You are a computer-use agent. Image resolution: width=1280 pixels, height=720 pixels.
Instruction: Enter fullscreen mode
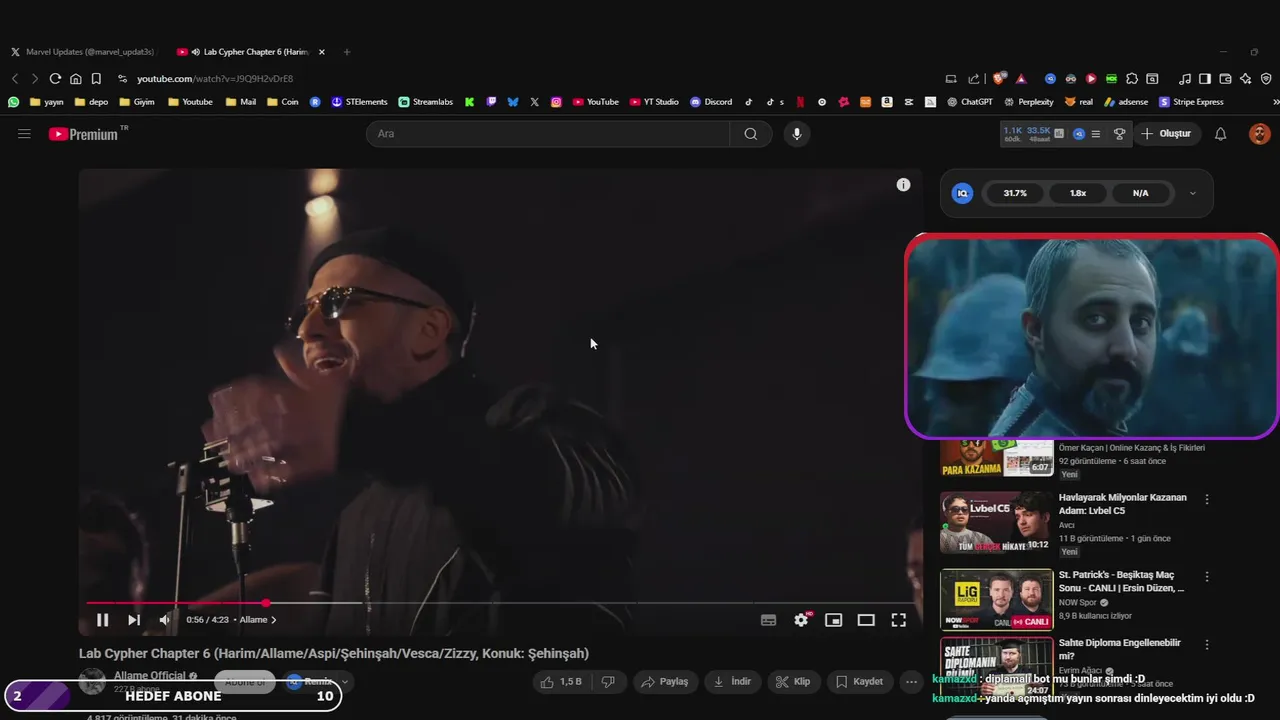[899, 620]
